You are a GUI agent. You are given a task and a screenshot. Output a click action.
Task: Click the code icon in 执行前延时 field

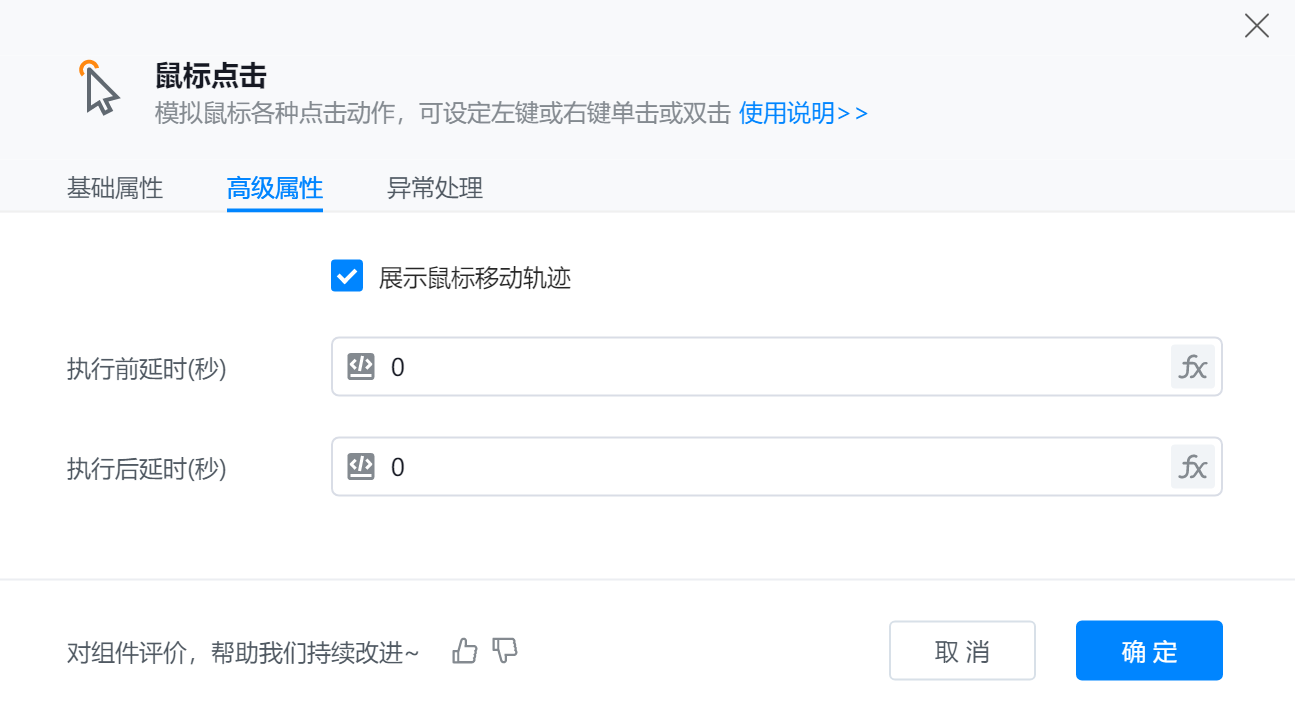361,367
